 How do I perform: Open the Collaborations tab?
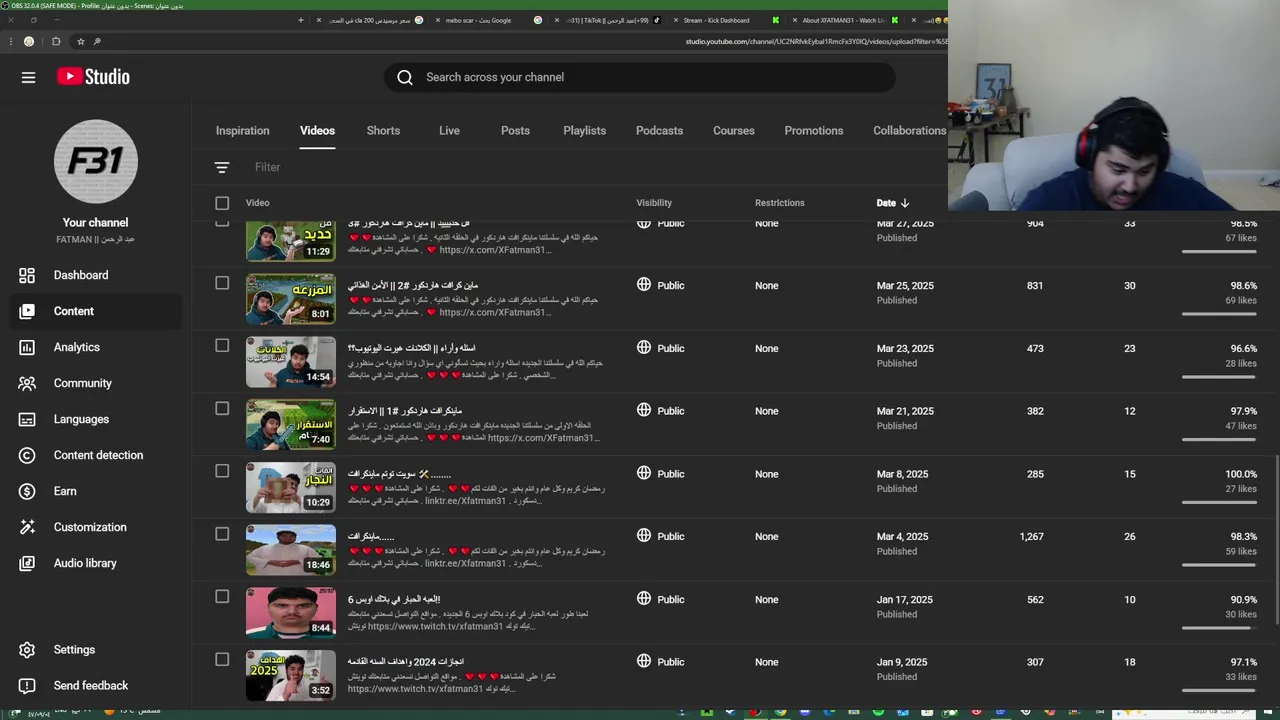point(909,131)
